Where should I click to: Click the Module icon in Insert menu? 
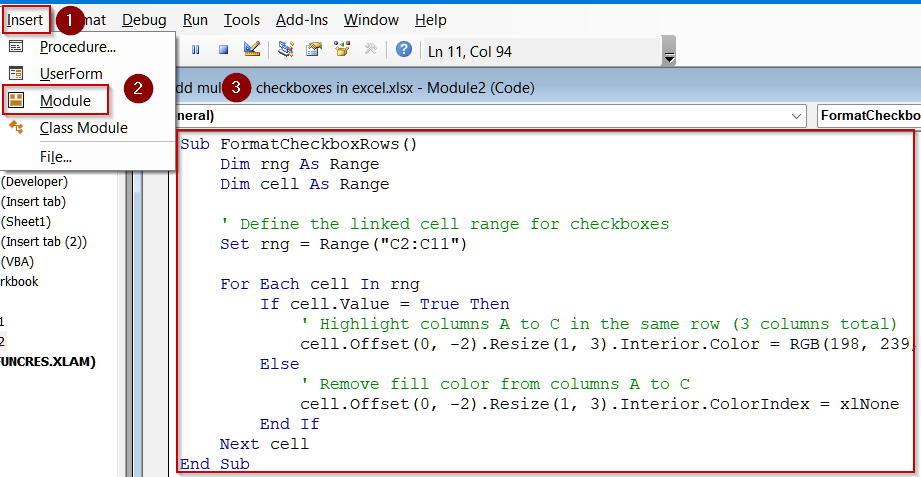pos(16,100)
